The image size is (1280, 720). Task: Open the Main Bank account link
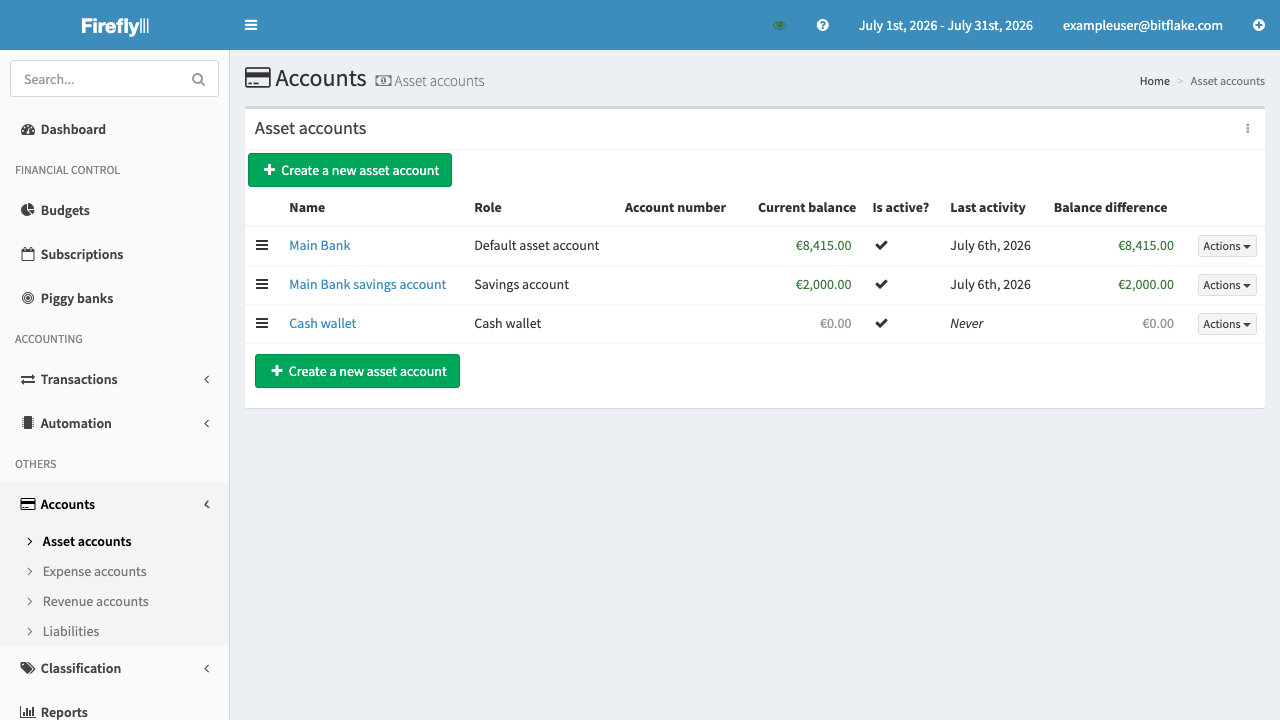(320, 245)
